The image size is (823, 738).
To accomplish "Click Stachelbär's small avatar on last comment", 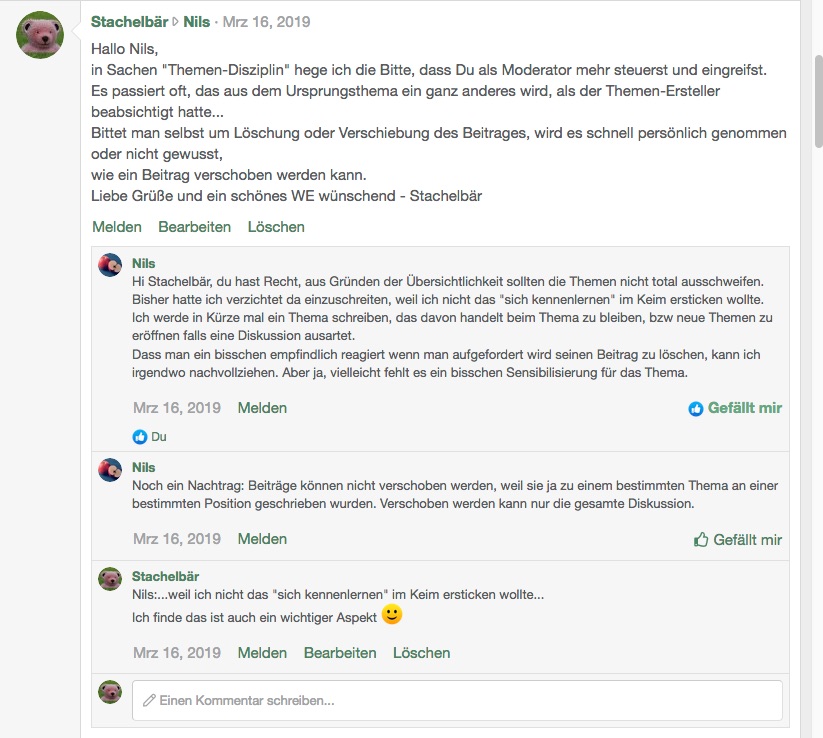I will pos(110,578).
